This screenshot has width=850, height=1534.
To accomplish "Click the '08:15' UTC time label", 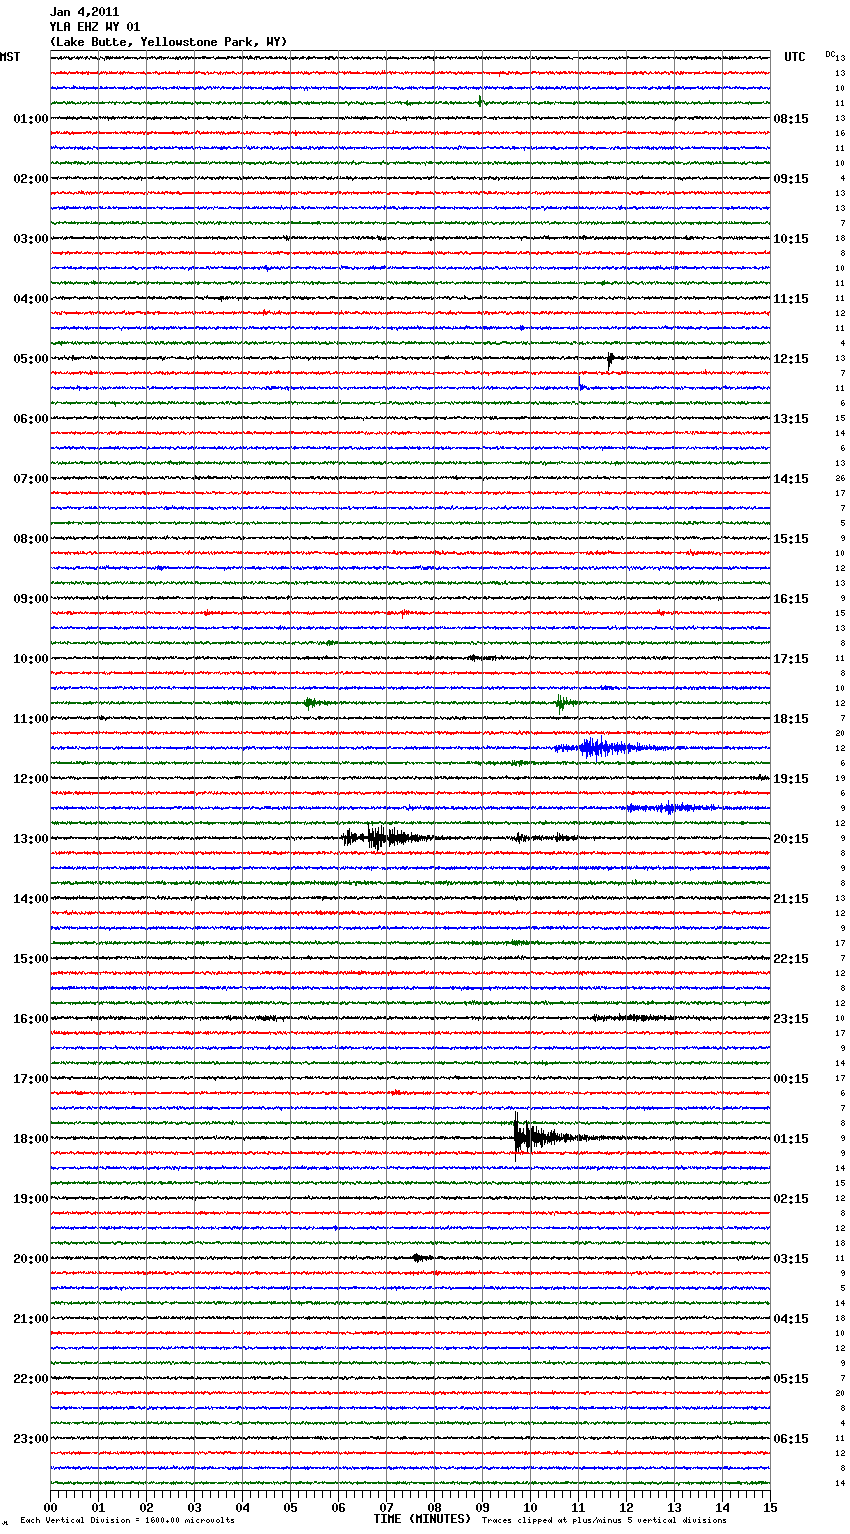I will 791,119.
